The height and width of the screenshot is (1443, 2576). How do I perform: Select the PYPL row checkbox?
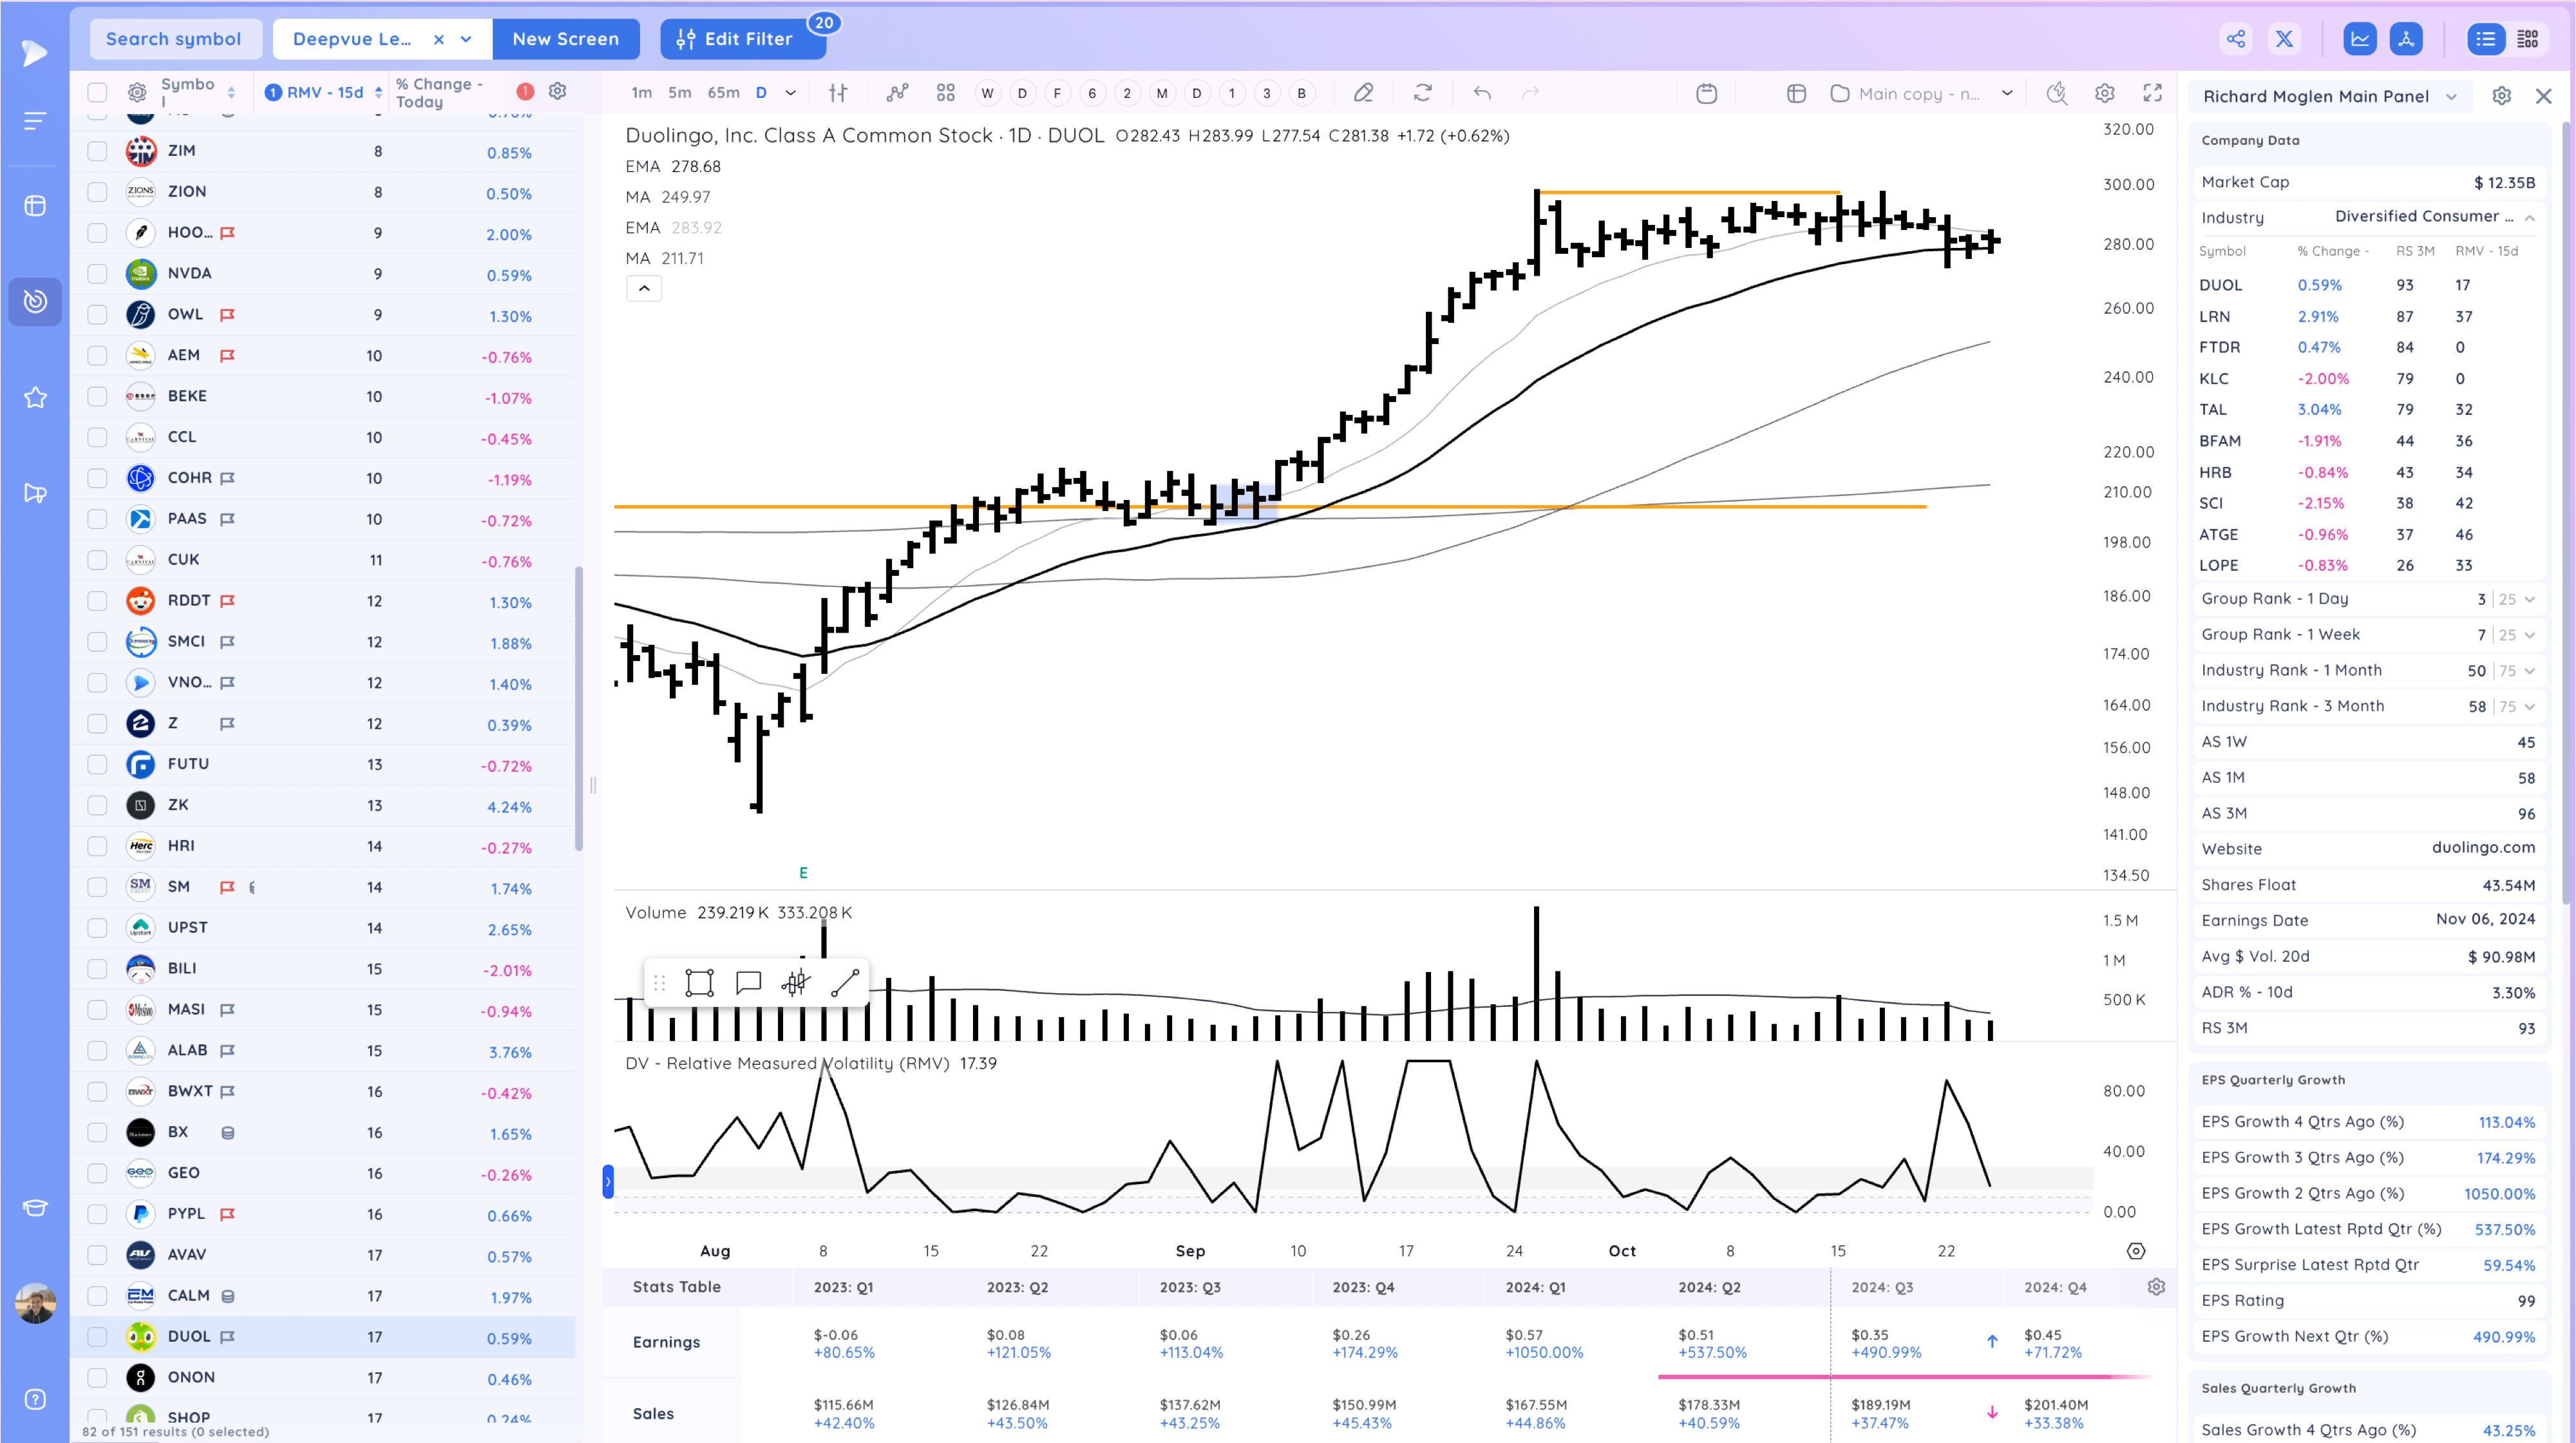pyautogui.click(x=97, y=1214)
